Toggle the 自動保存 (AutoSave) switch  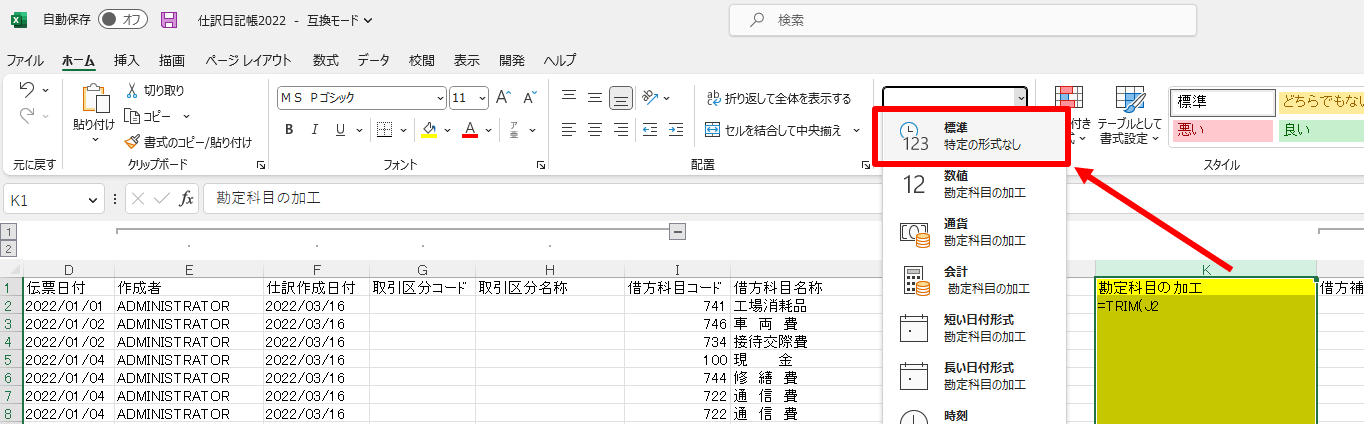(123, 20)
